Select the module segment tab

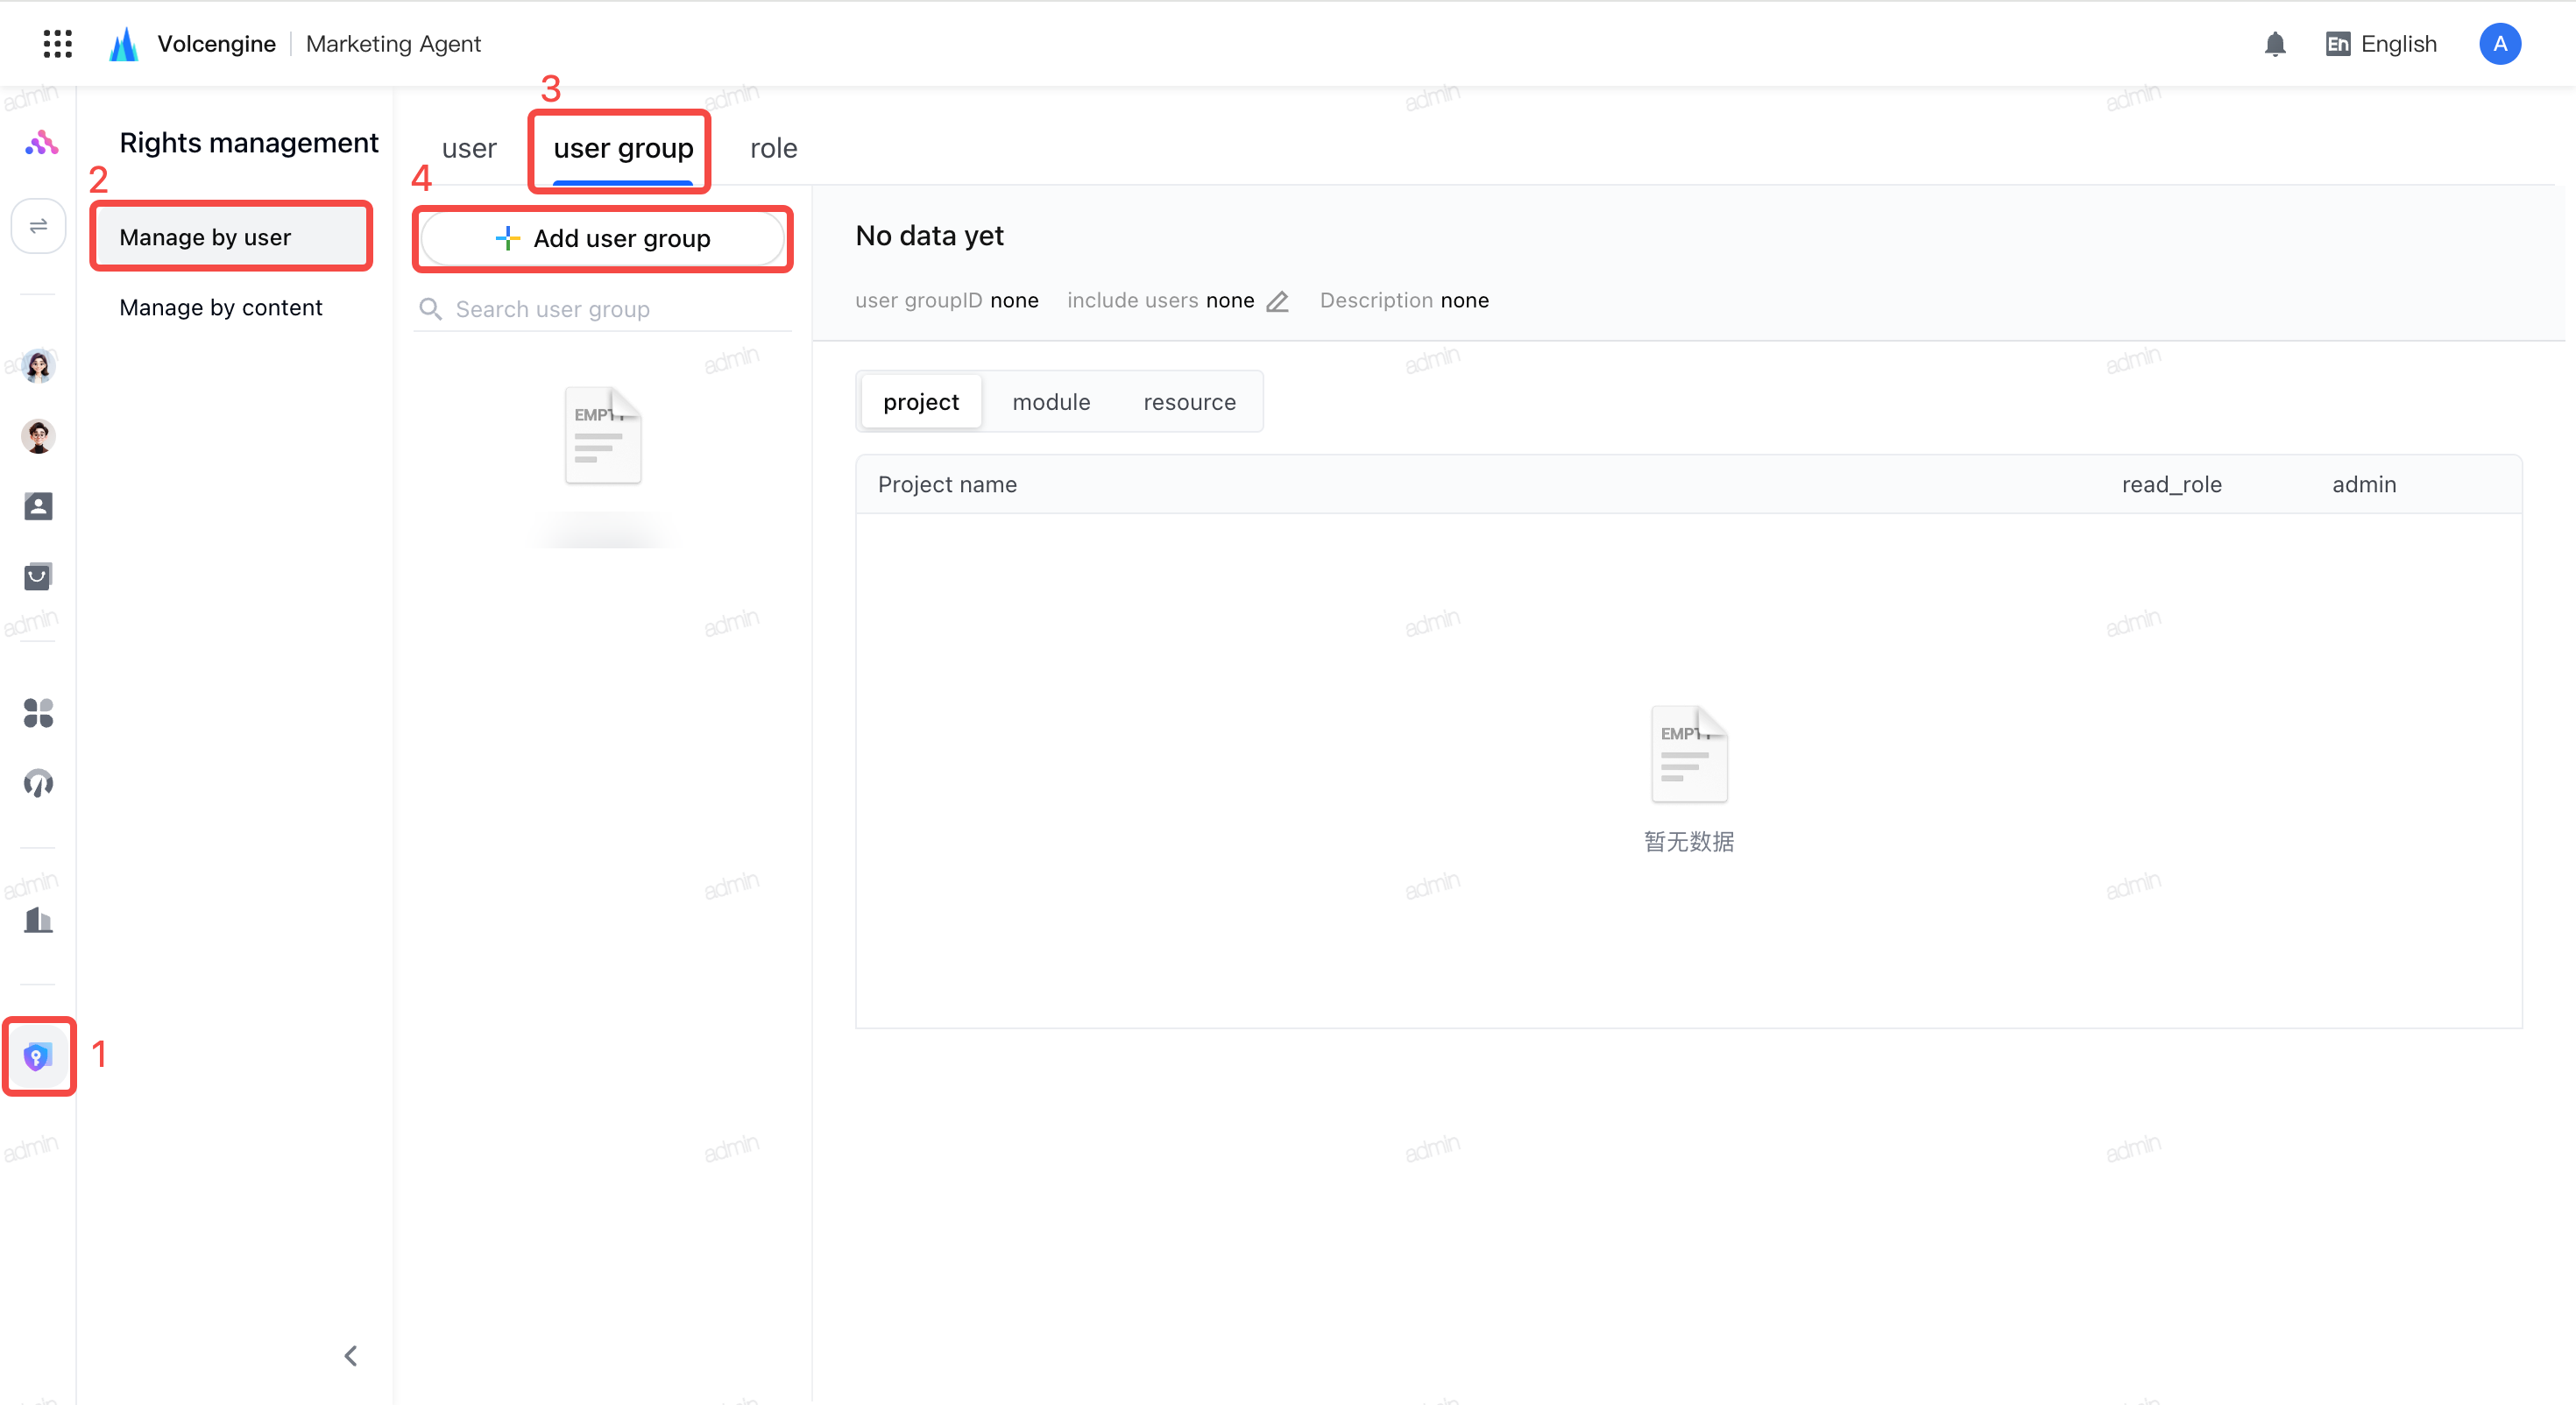(1051, 402)
